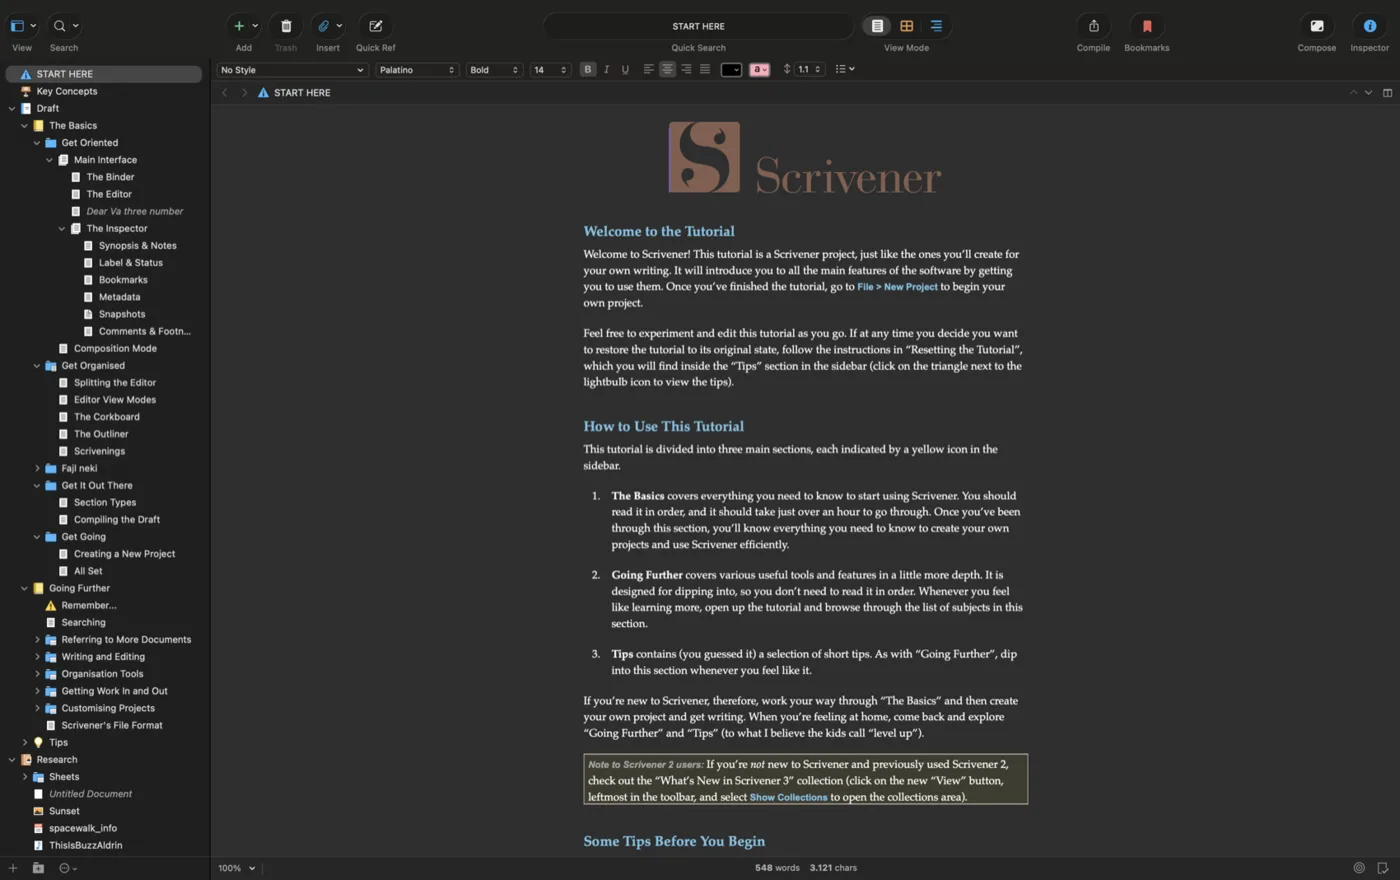1400x880 pixels.
Task: Toggle underline formatting
Action: 625,69
